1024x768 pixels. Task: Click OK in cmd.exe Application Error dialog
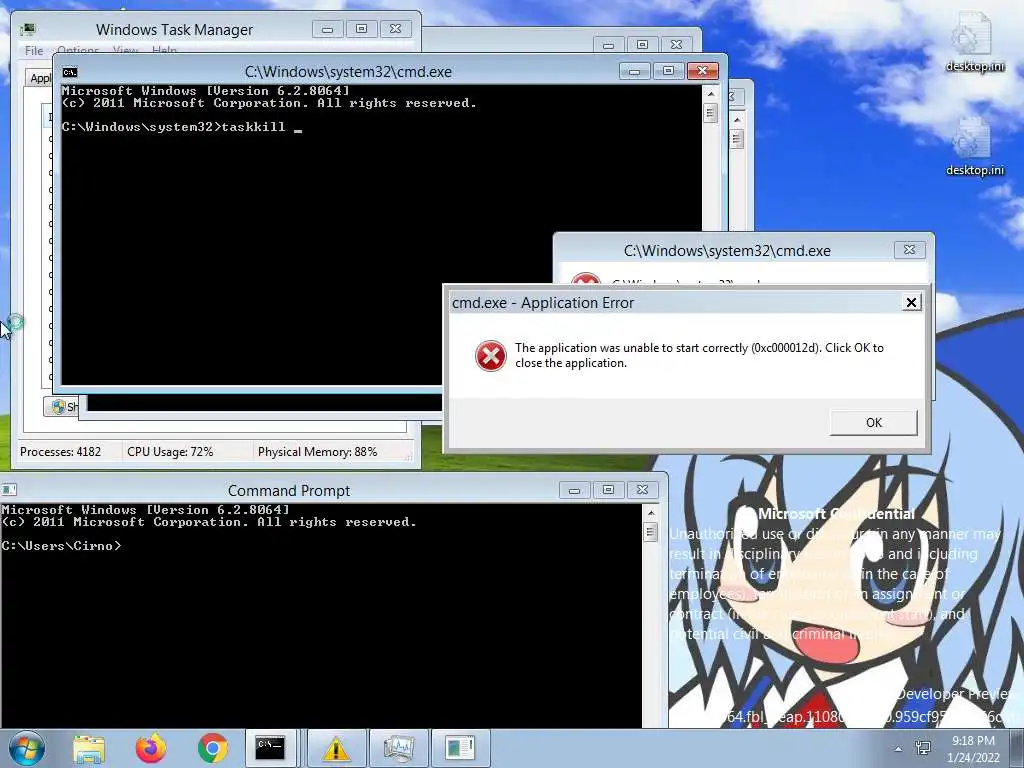[x=873, y=423]
